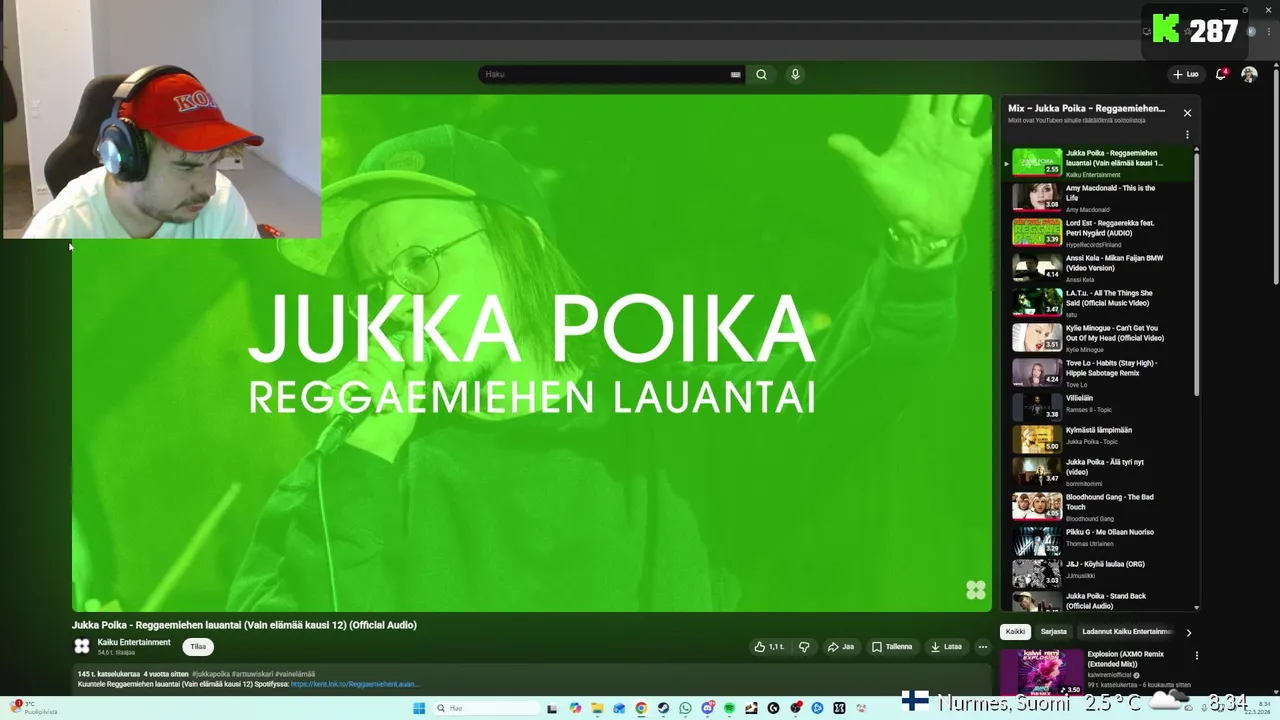Viewport: 1280px width, 720px height.
Task: Close the Mix playlist panel
Action: [1187, 113]
